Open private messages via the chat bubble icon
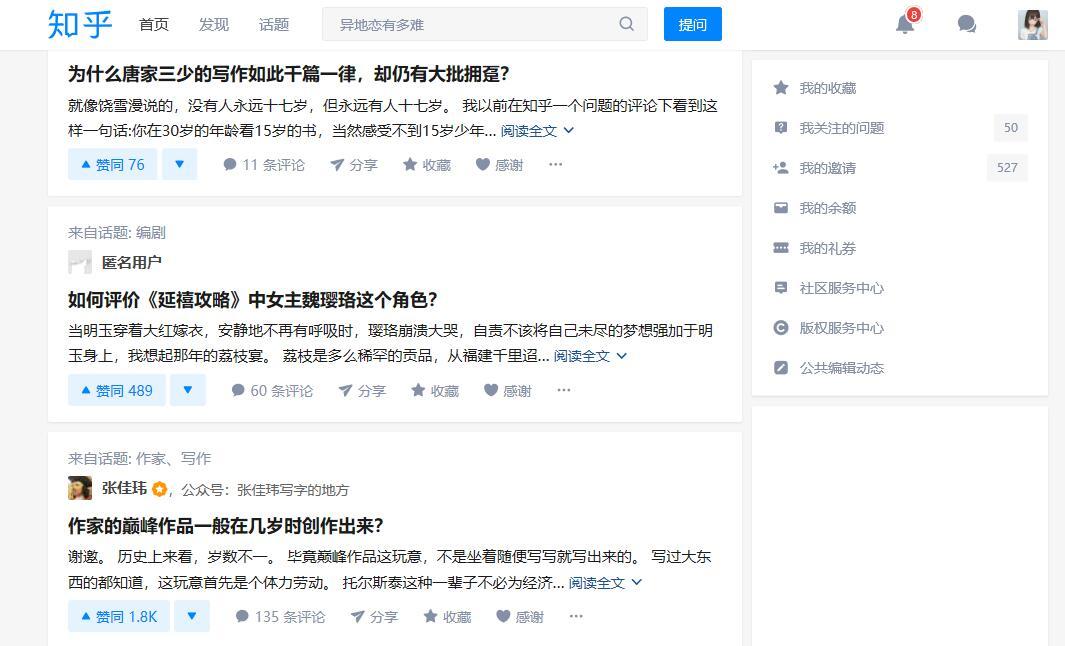 (966, 23)
